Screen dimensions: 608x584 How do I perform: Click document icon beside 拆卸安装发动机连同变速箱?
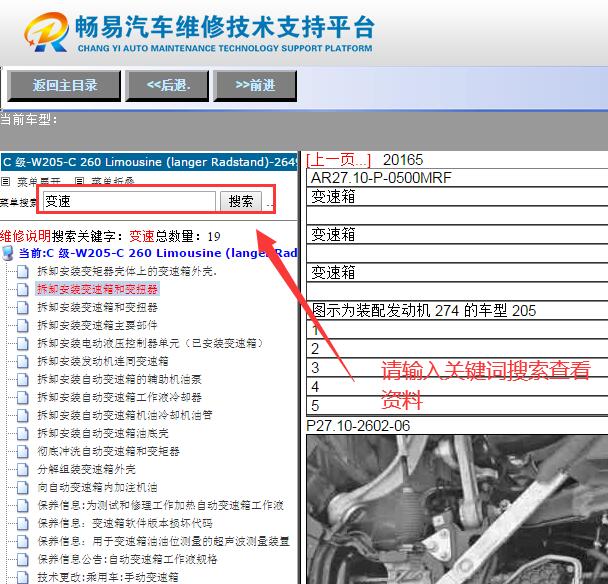[23, 361]
